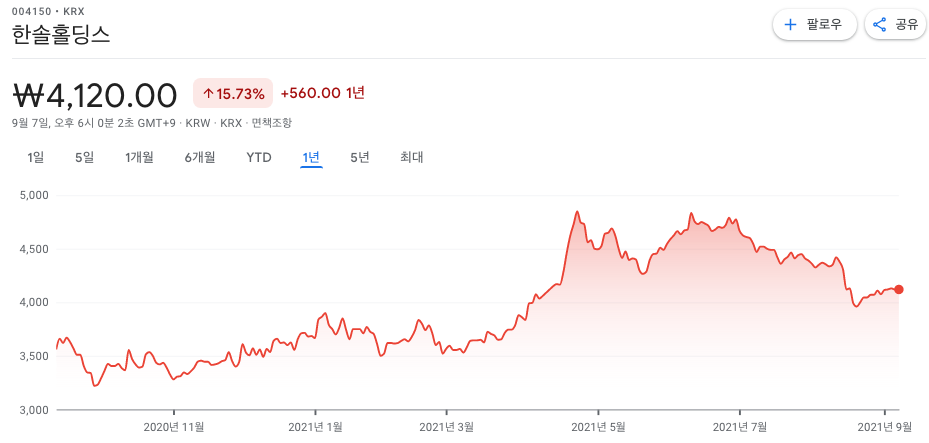
Task: Click the 한솔홀딩스 company title
Action: pos(61,35)
